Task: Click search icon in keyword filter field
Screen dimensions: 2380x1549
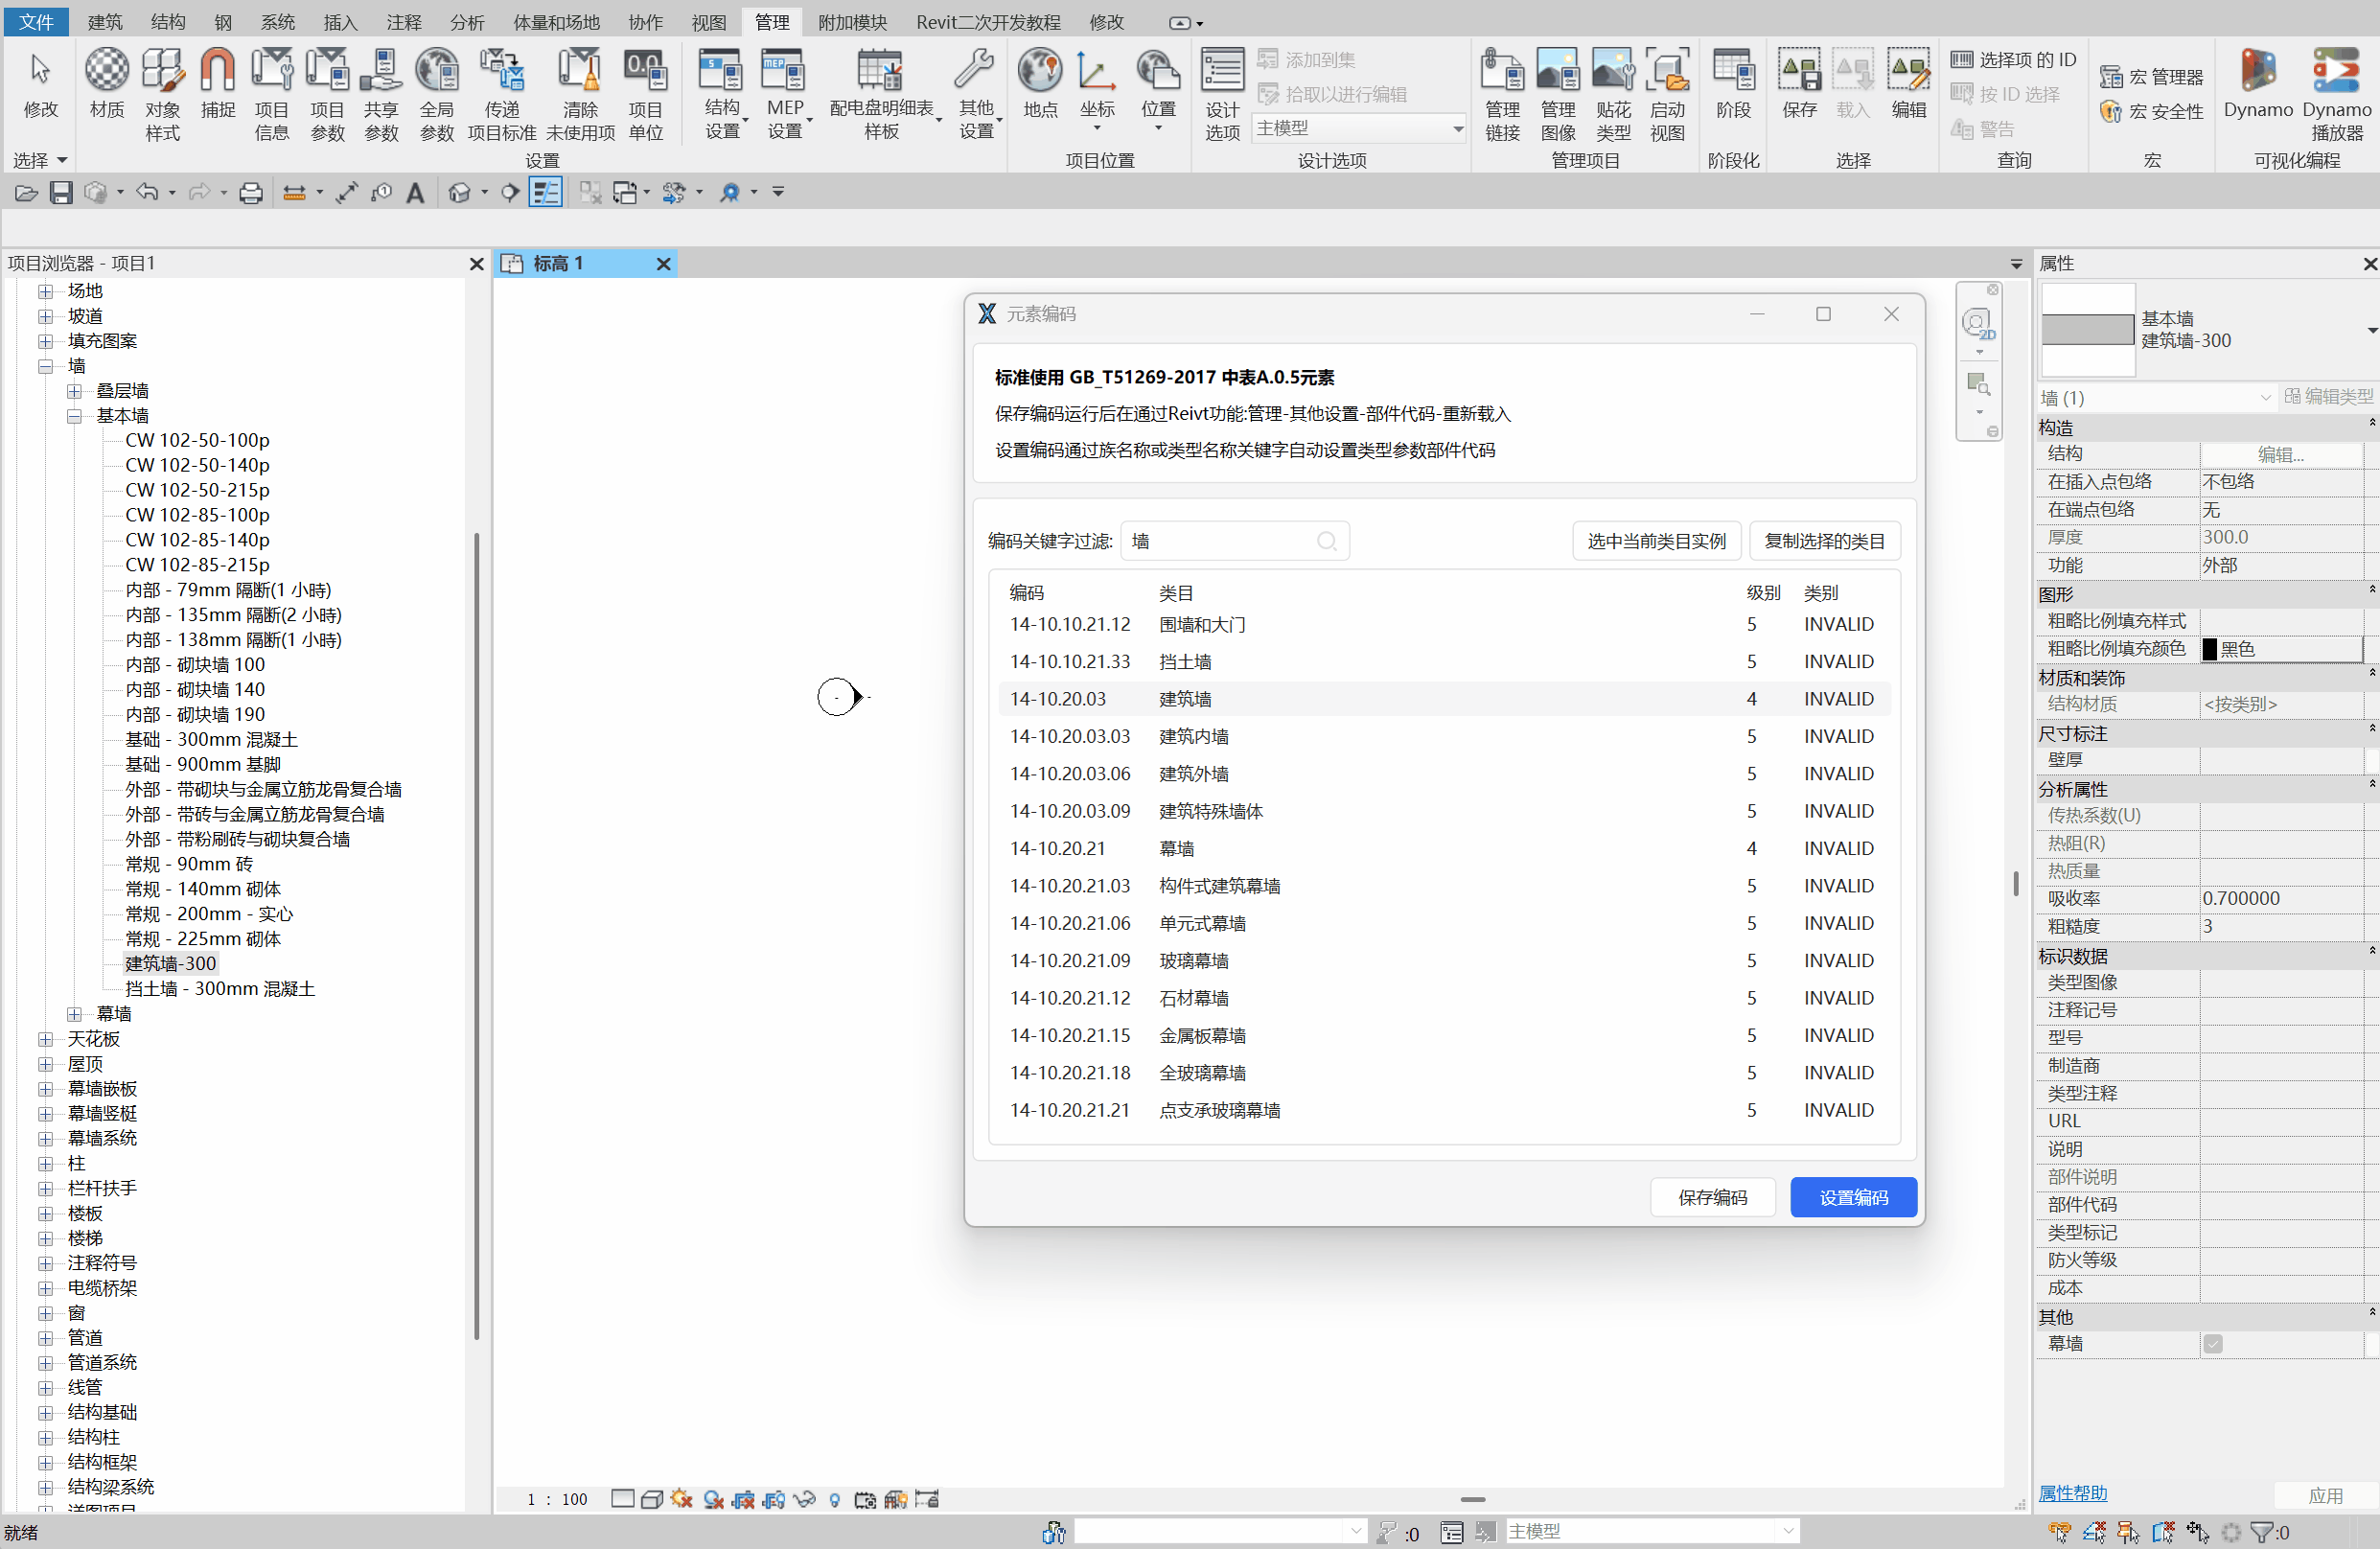Action: pyautogui.click(x=1326, y=541)
